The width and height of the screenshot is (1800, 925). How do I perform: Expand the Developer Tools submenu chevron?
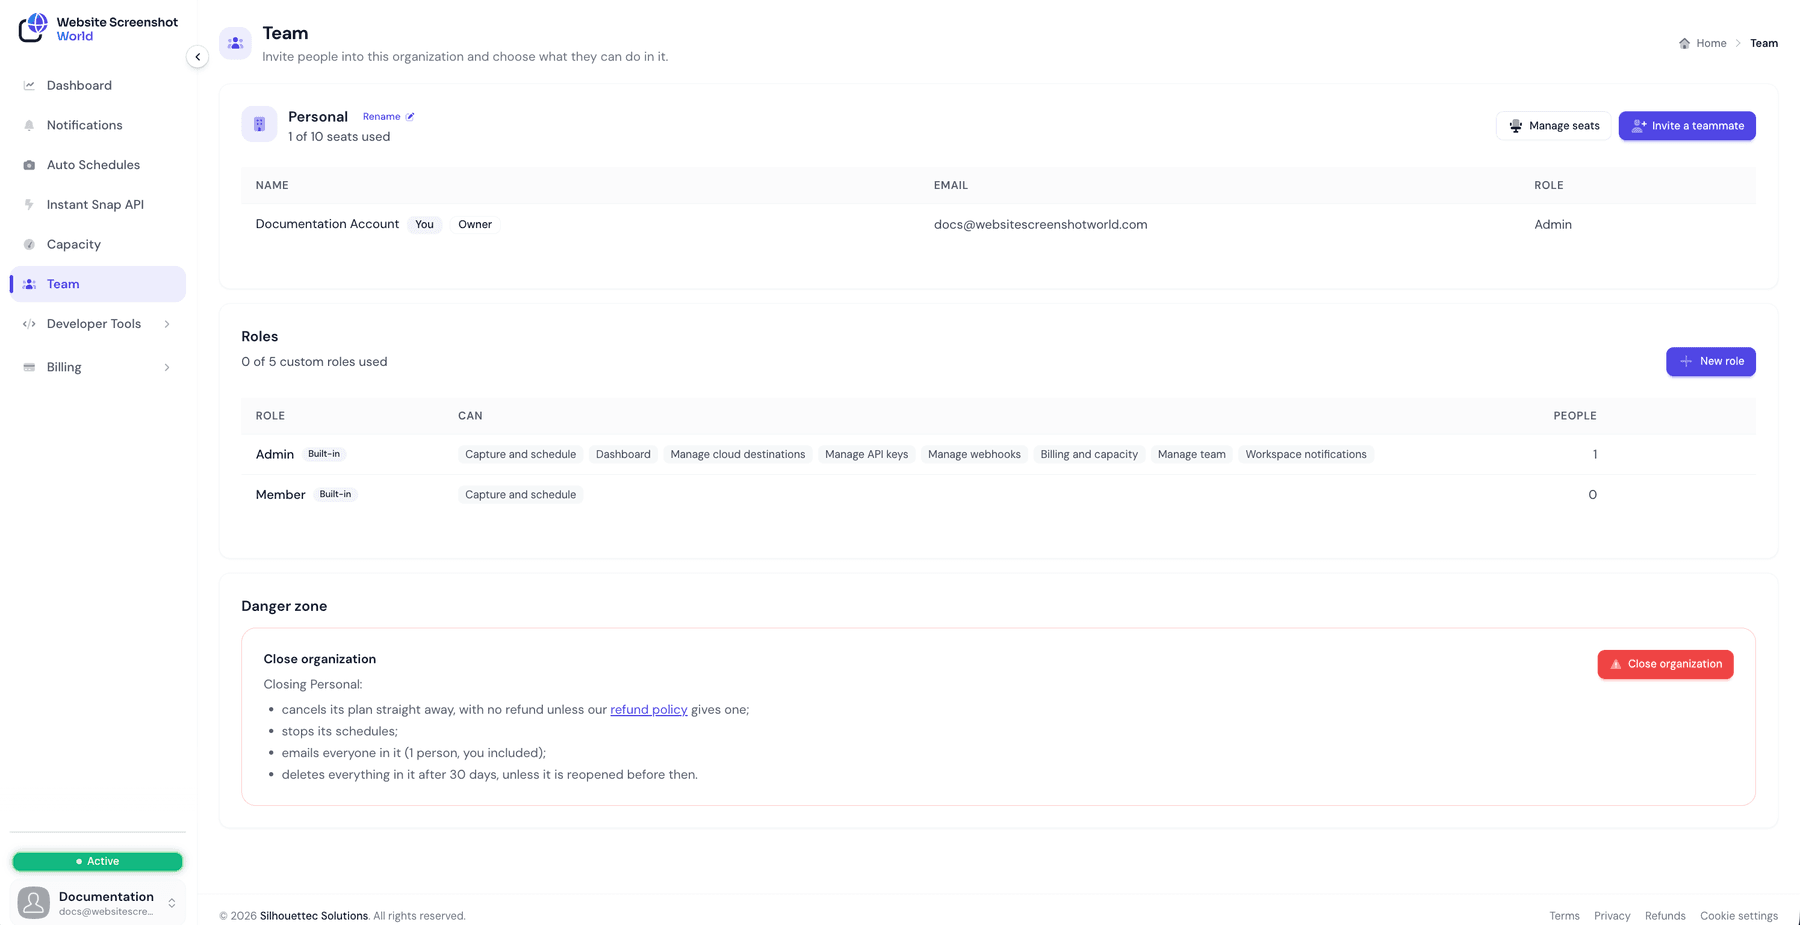[167, 324]
